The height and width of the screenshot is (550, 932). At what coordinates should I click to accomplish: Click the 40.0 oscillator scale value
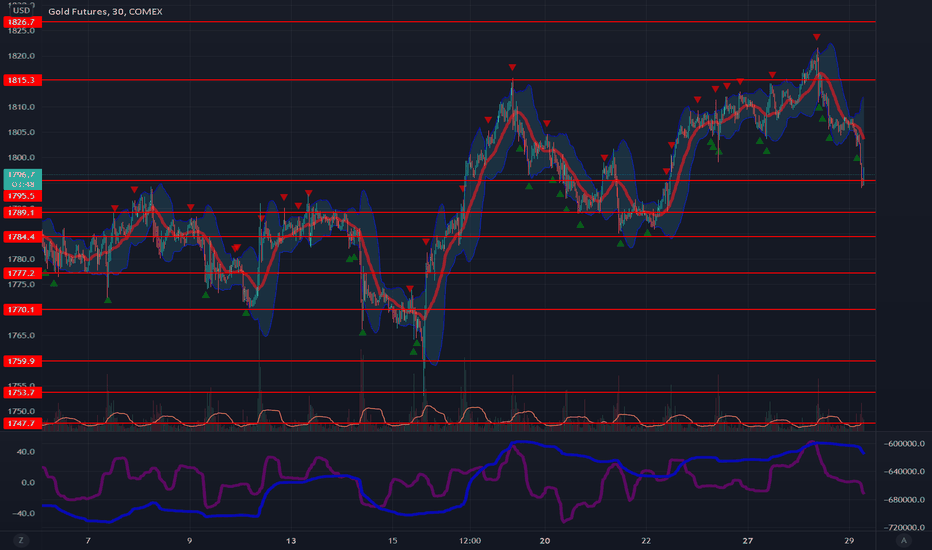click(26, 451)
